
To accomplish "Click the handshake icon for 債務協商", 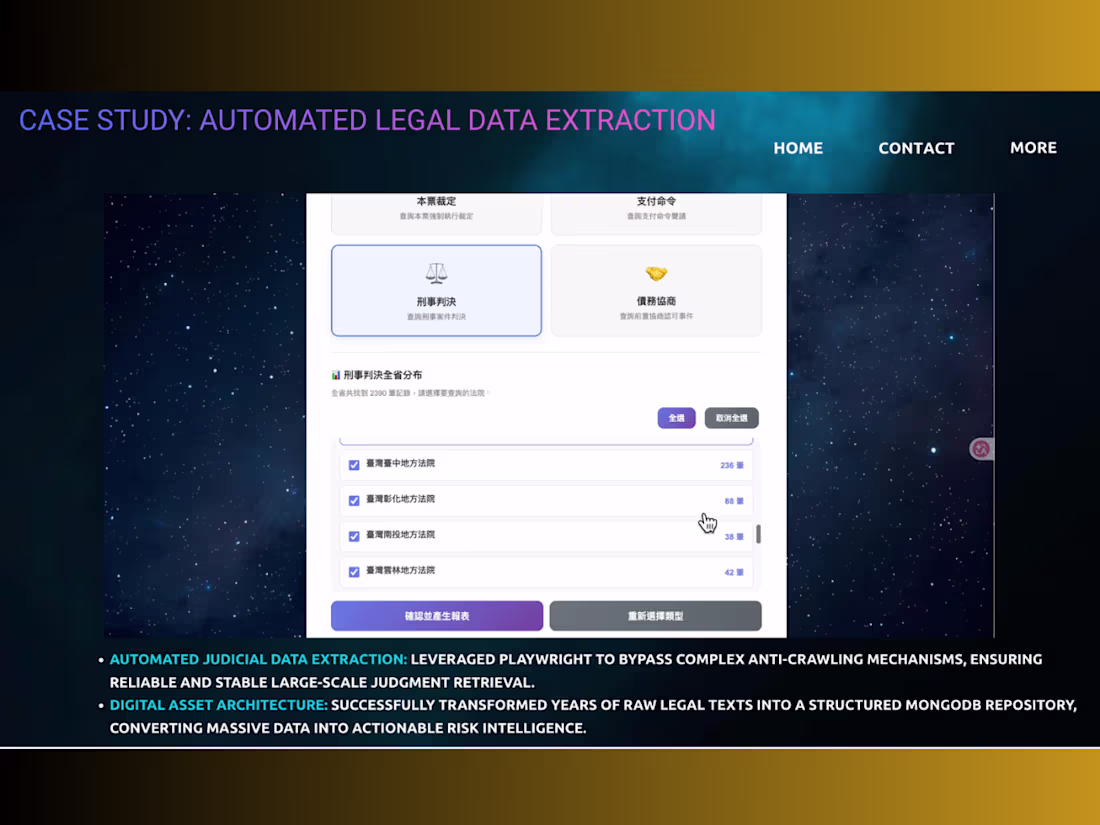I will [656, 273].
